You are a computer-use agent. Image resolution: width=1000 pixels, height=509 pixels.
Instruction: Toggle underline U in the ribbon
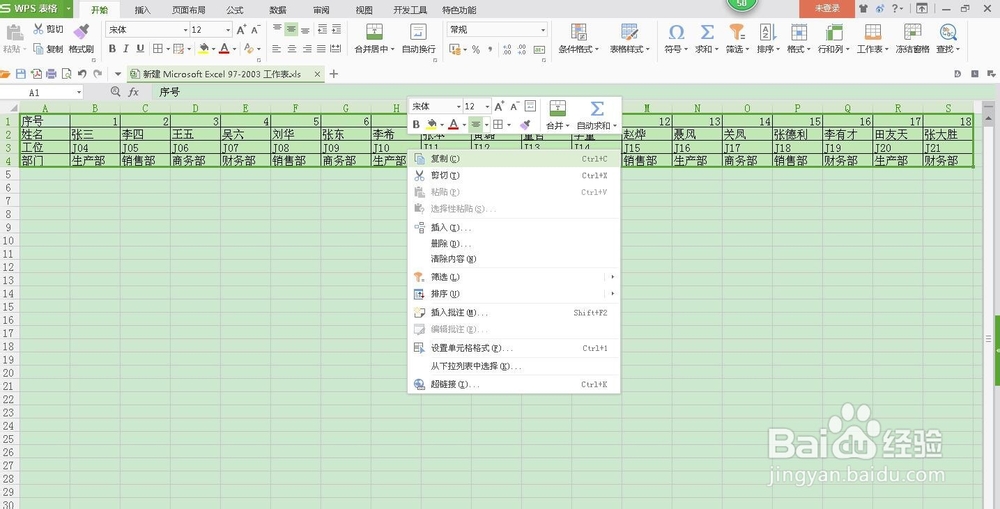click(140, 48)
